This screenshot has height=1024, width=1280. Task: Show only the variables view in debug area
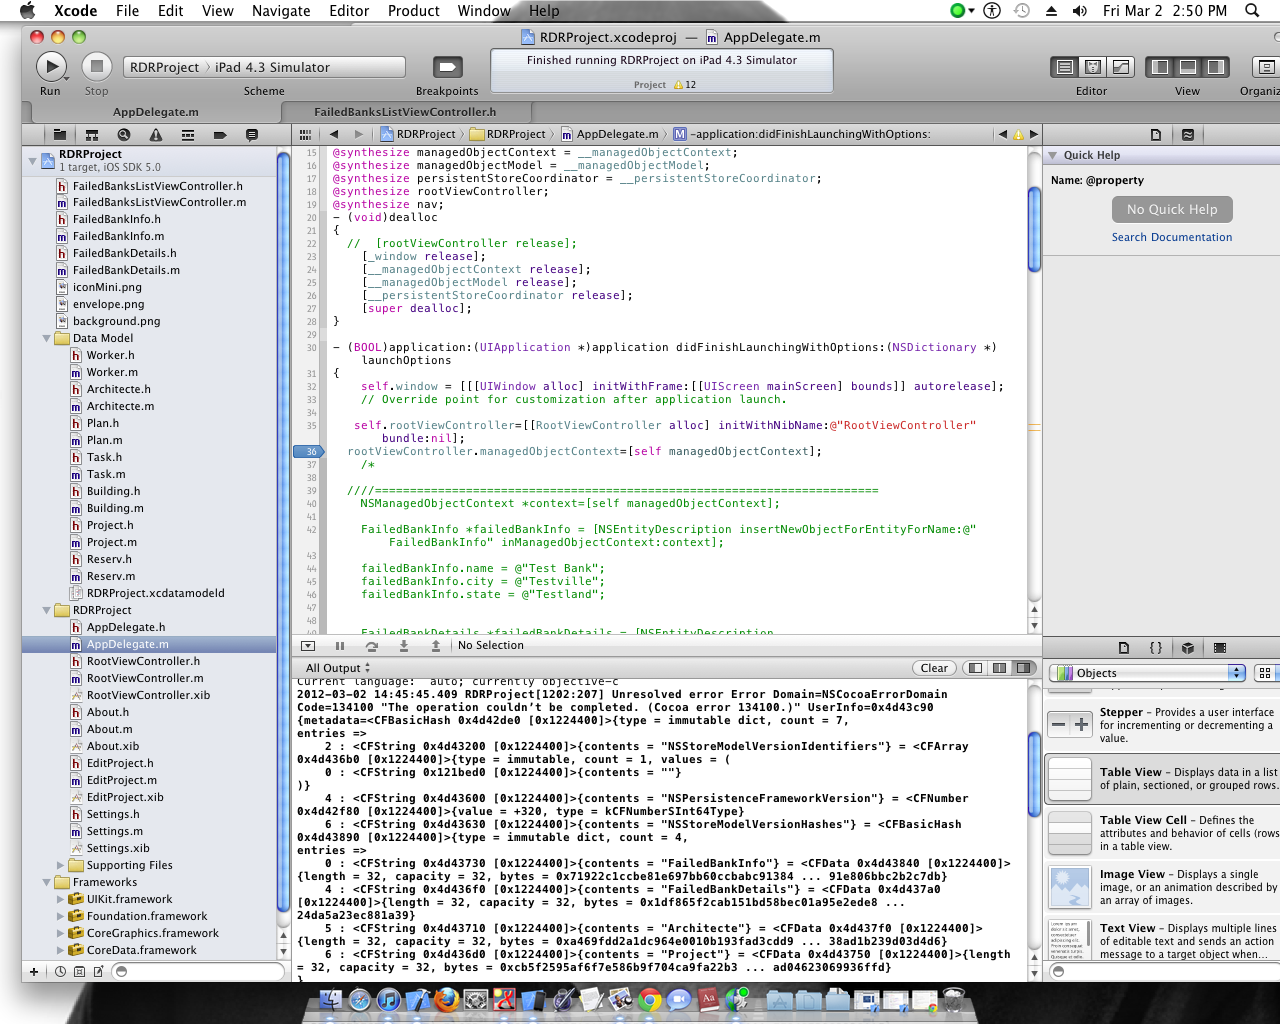click(x=975, y=668)
